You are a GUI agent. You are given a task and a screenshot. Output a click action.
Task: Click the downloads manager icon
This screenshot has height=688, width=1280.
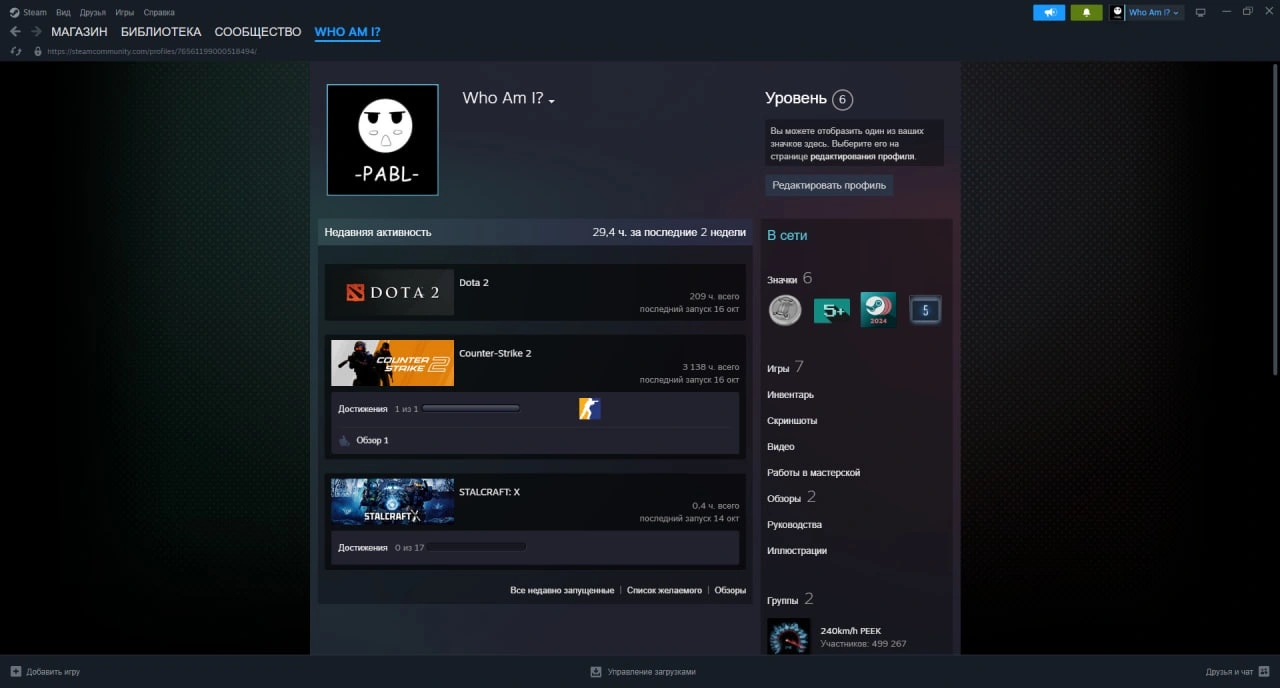point(596,671)
